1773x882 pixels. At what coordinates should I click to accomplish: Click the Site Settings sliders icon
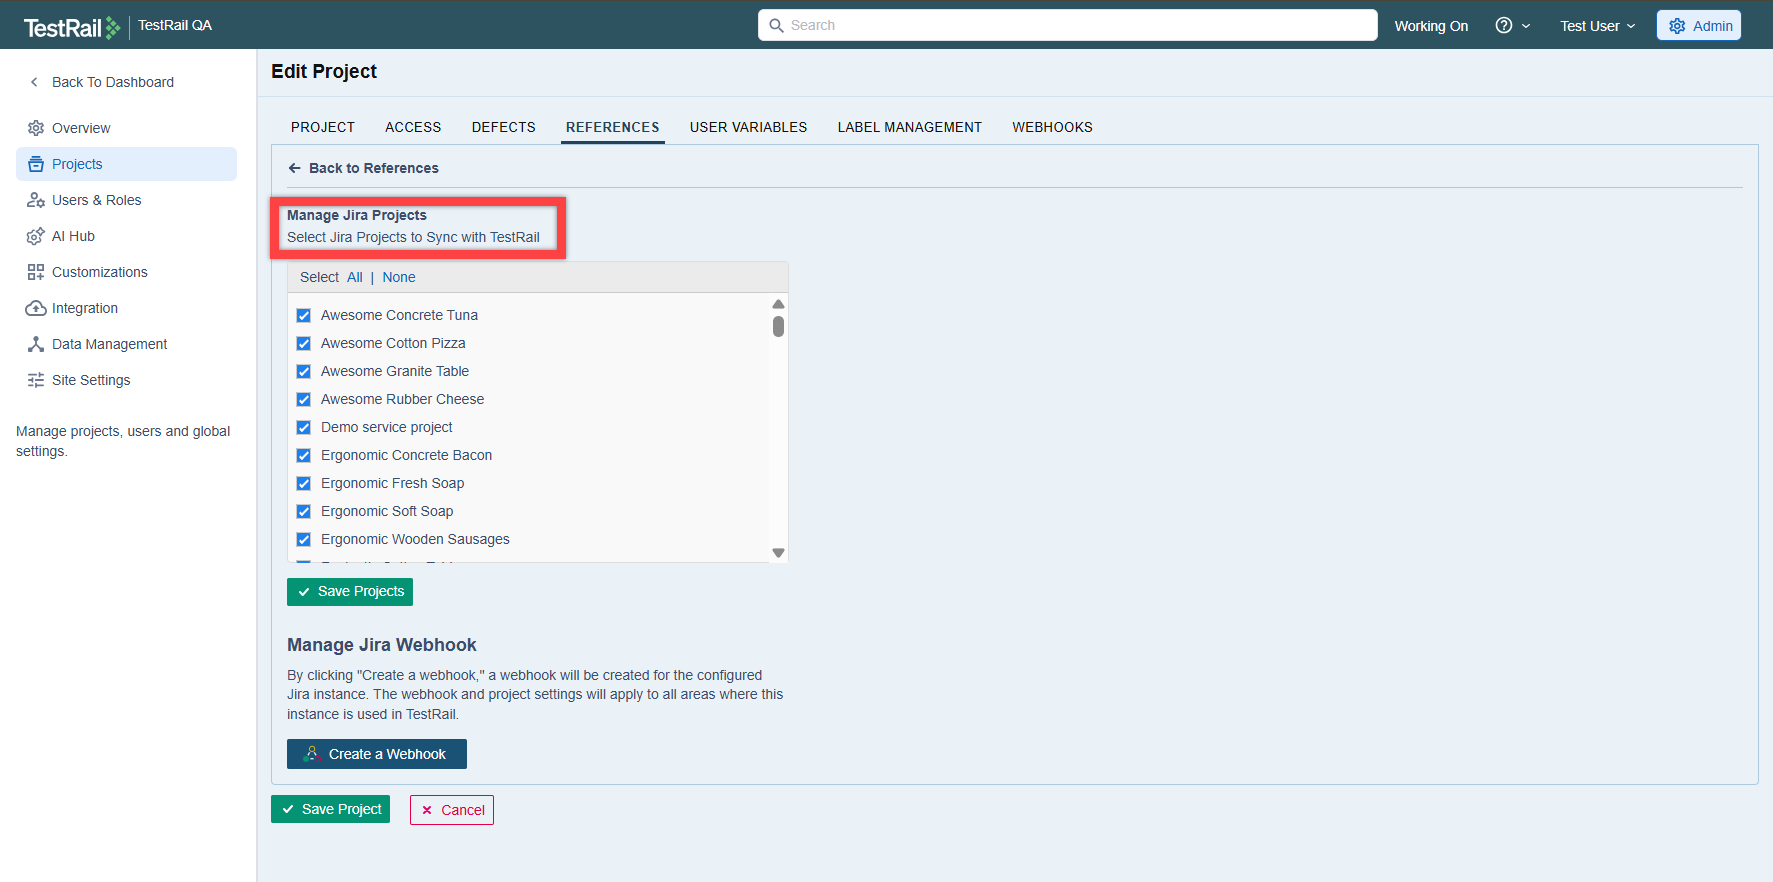(36, 380)
